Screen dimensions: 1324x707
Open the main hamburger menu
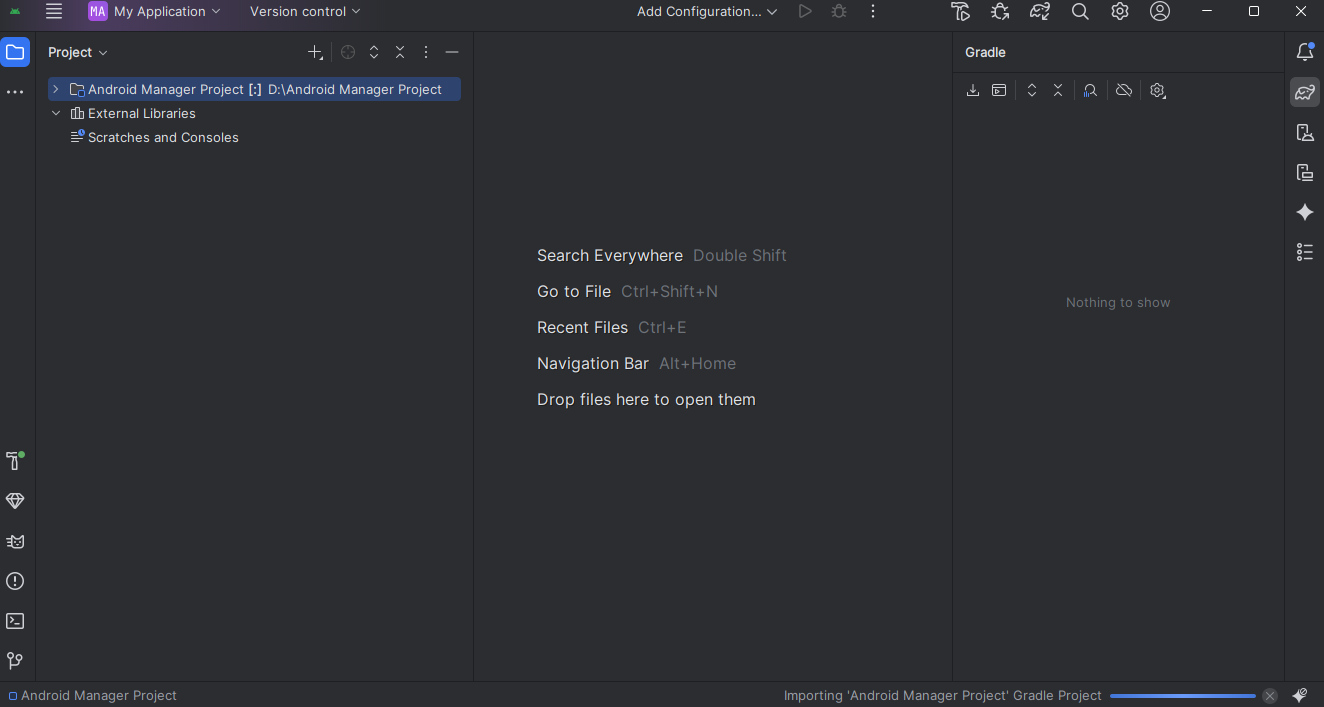click(54, 12)
